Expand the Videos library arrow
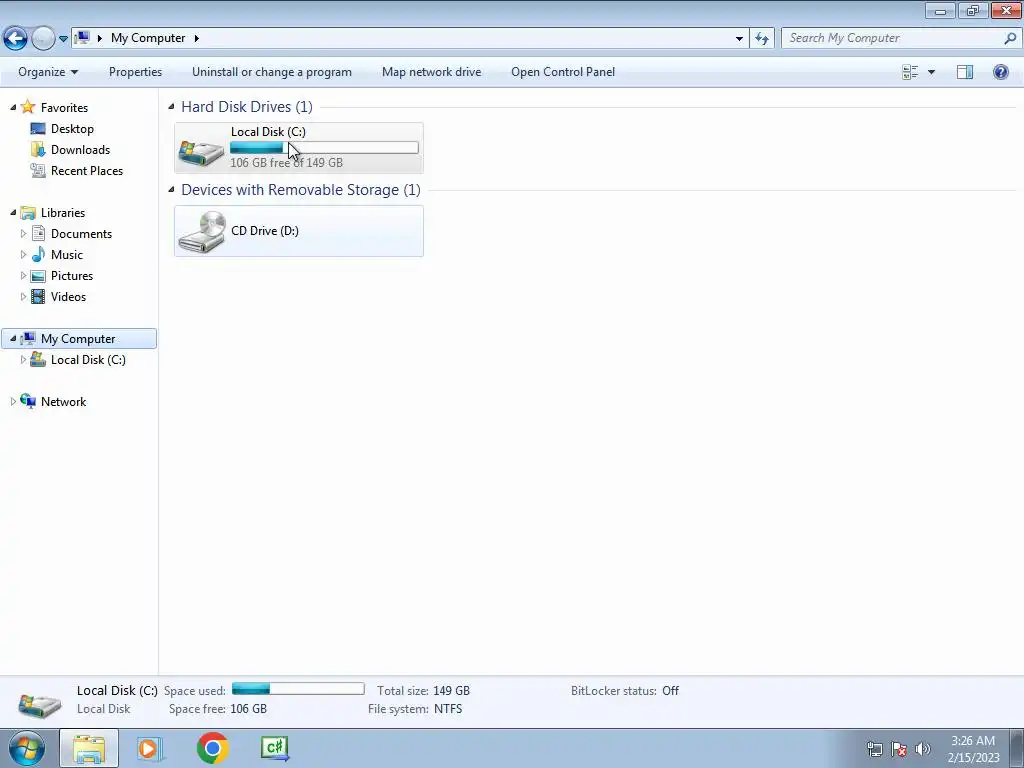The height and width of the screenshot is (768, 1024). click(x=24, y=296)
